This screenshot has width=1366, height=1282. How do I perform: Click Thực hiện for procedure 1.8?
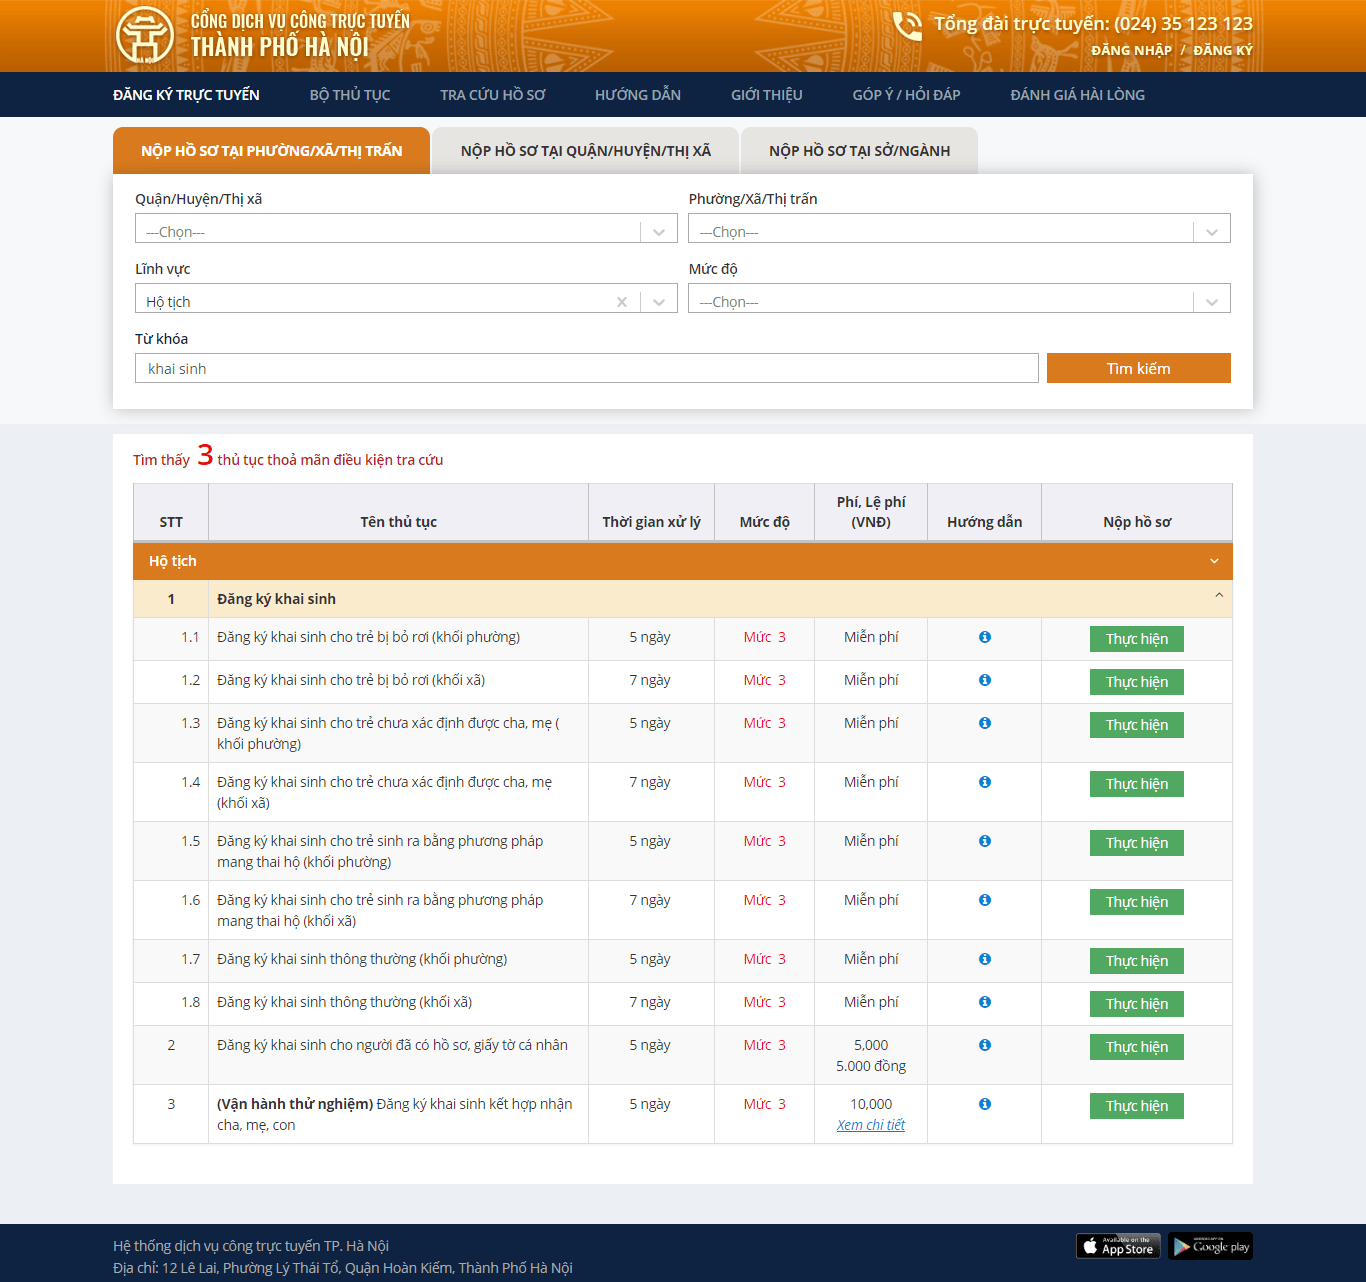click(x=1136, y=1004)
